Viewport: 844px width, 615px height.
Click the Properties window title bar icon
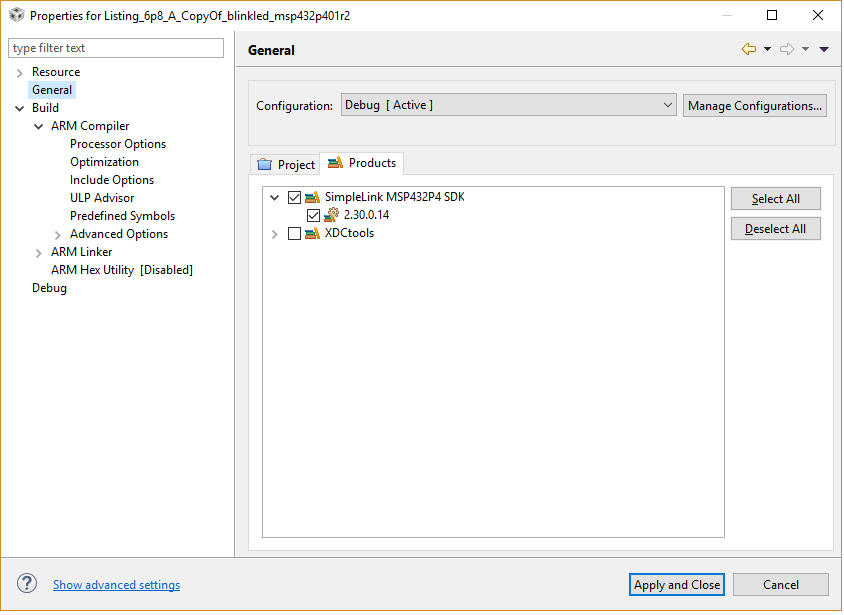pyautogui.click(x=16, y=15)
